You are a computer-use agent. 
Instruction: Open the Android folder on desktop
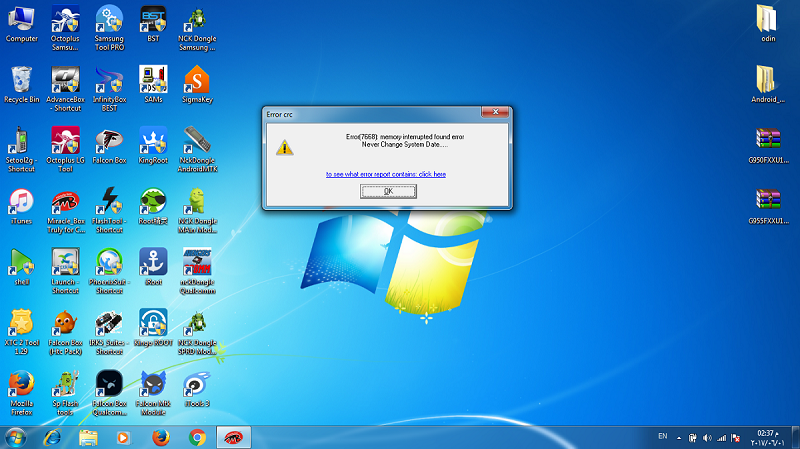point(768,85)
